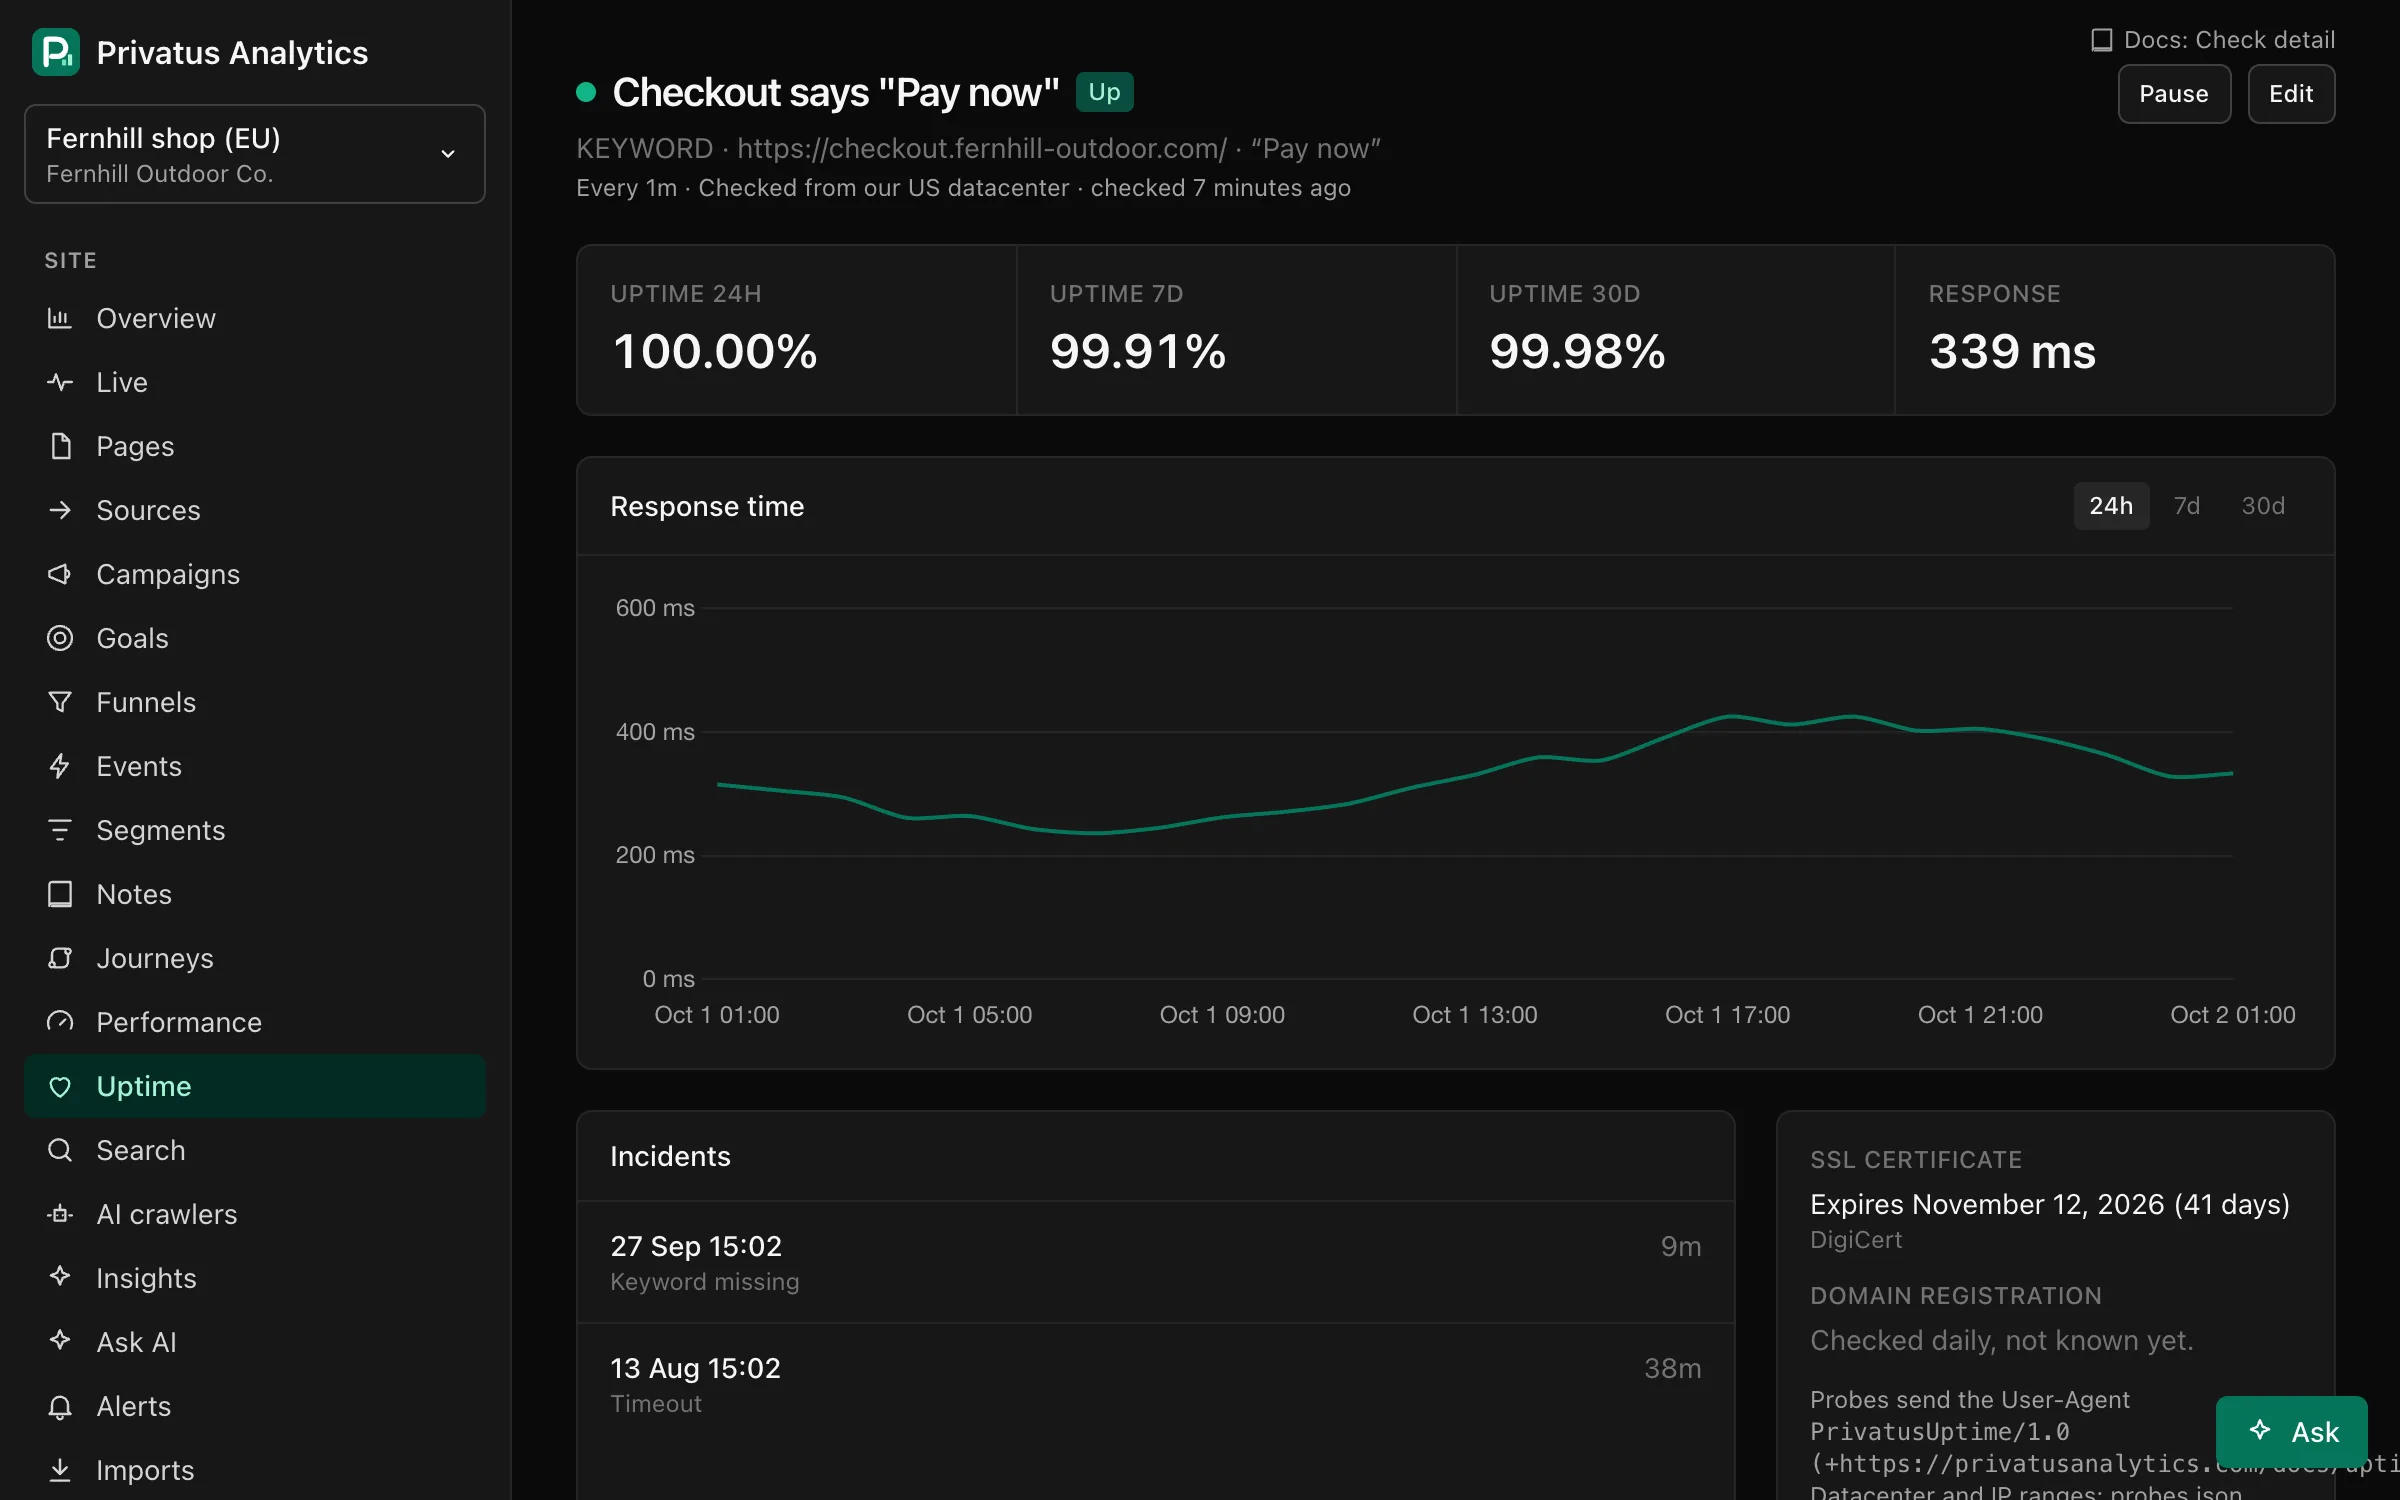Viewport: 2400px width, 1500px height.
Task: Open Insights in the sidebar
Action: pos(255,1278)
